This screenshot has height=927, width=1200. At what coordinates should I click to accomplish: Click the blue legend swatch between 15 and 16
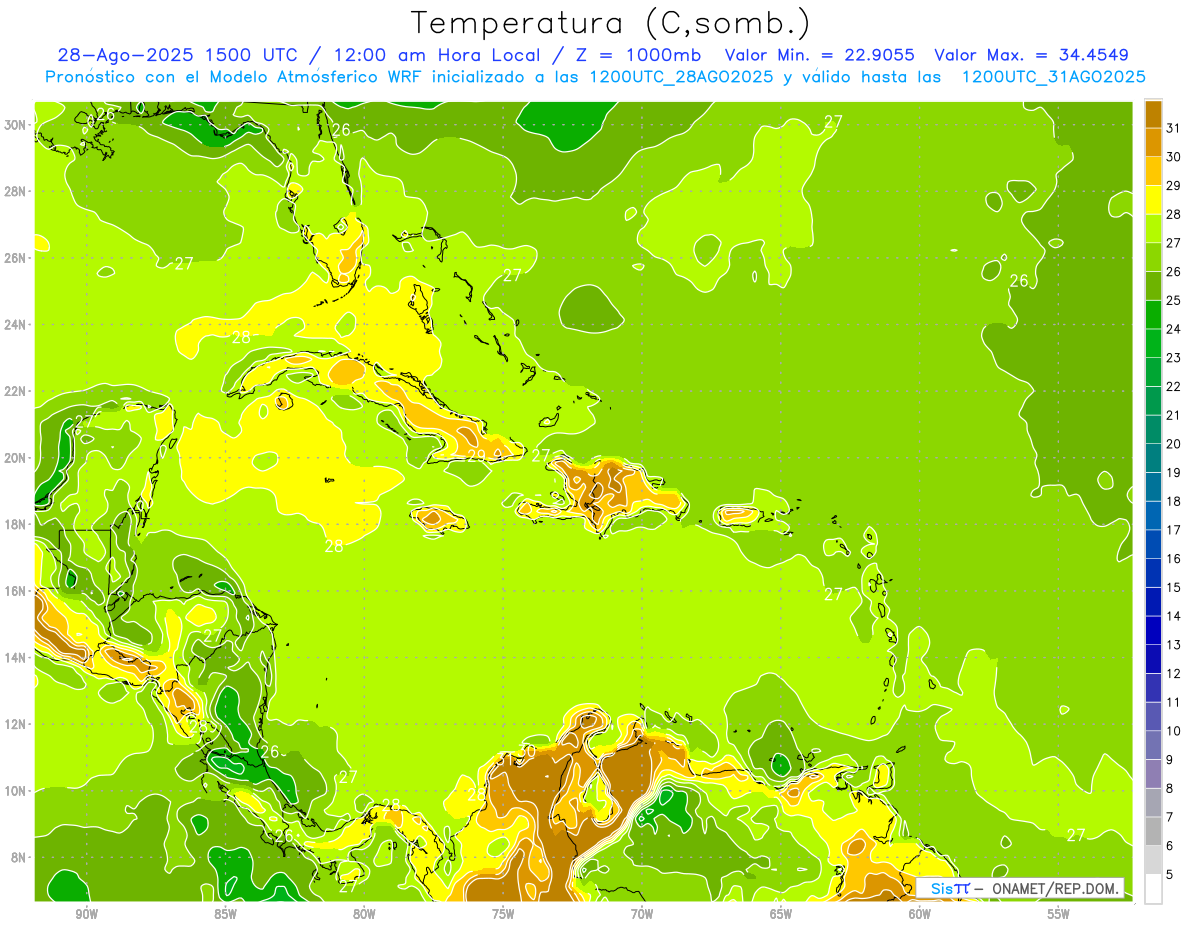[x=1153, y=573]
